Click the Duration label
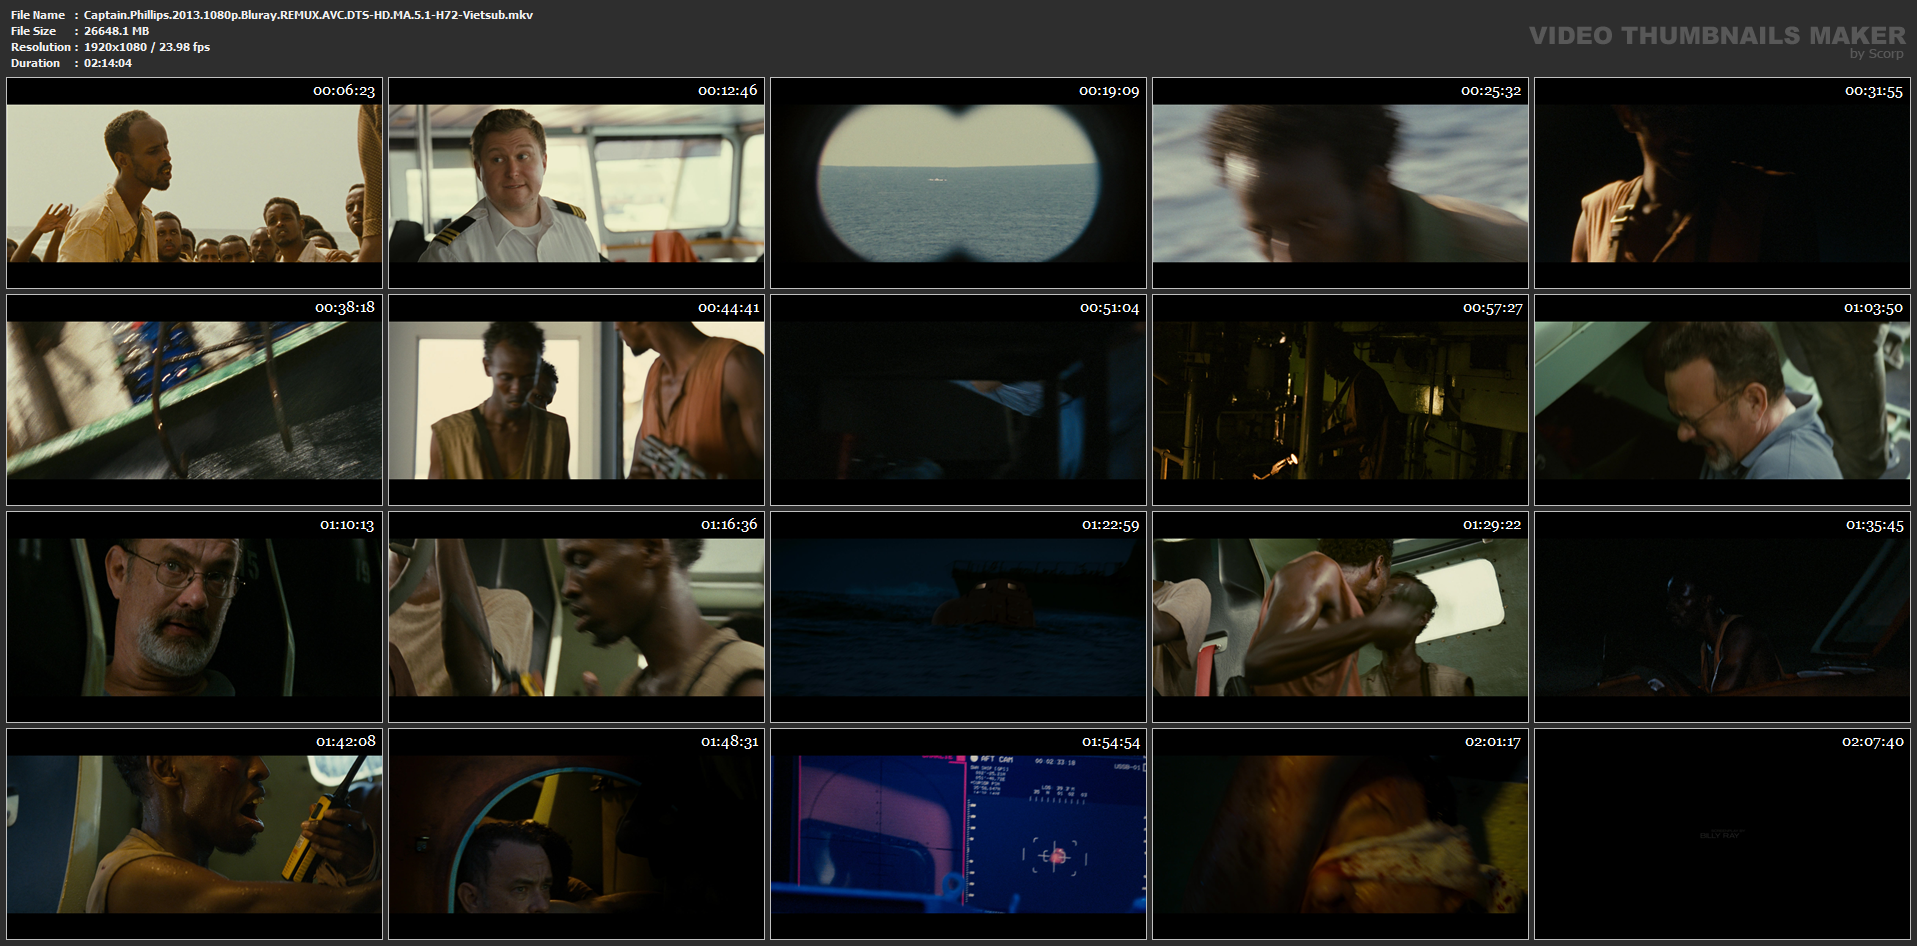Image resolution: width=1917 pixels, height=946 pixels. [x=36, y=63]
